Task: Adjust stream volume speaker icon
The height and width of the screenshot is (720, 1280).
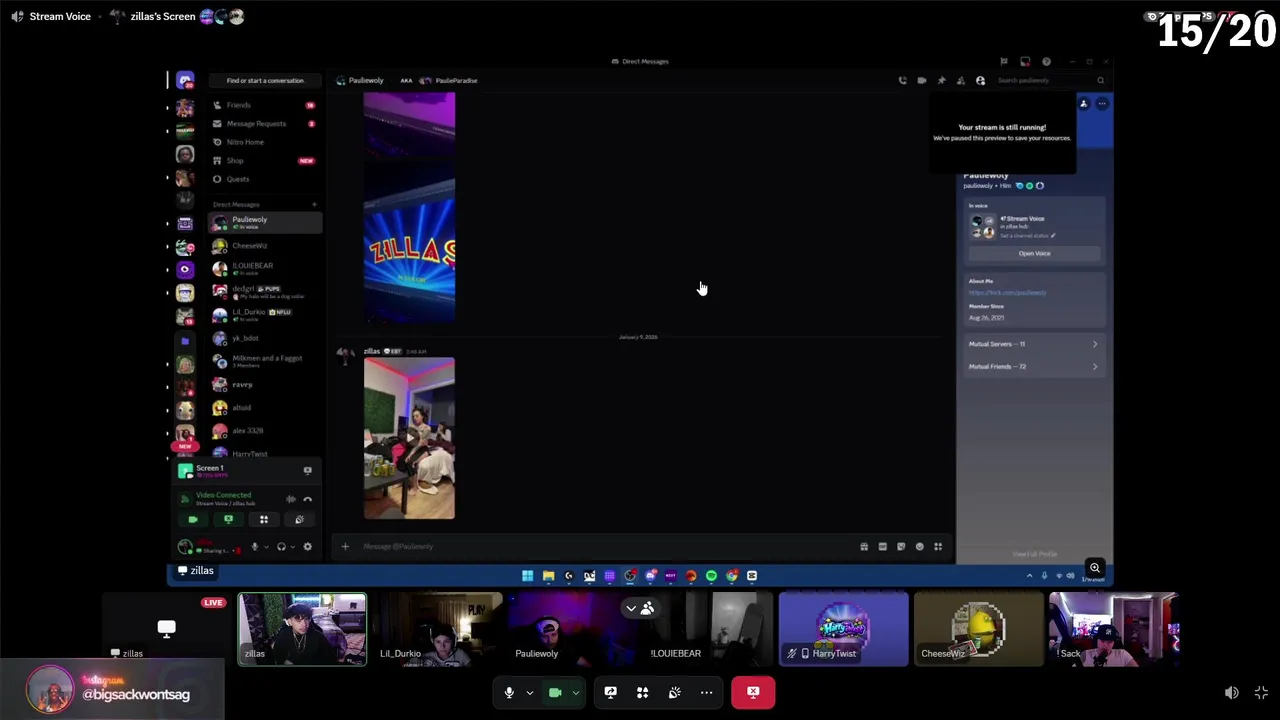Action: (x=1232, y=693)
